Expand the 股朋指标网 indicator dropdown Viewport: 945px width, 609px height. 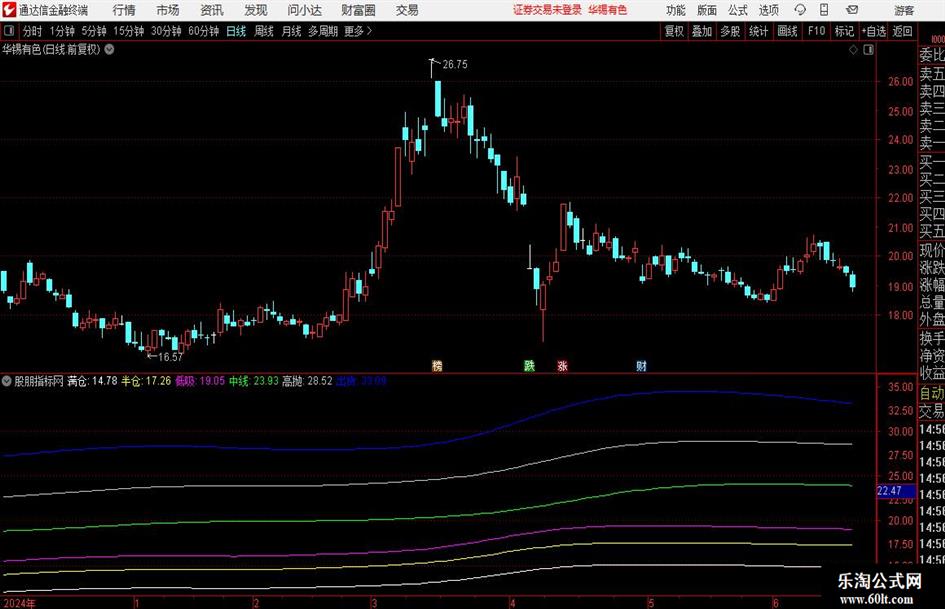pos(7,381)
